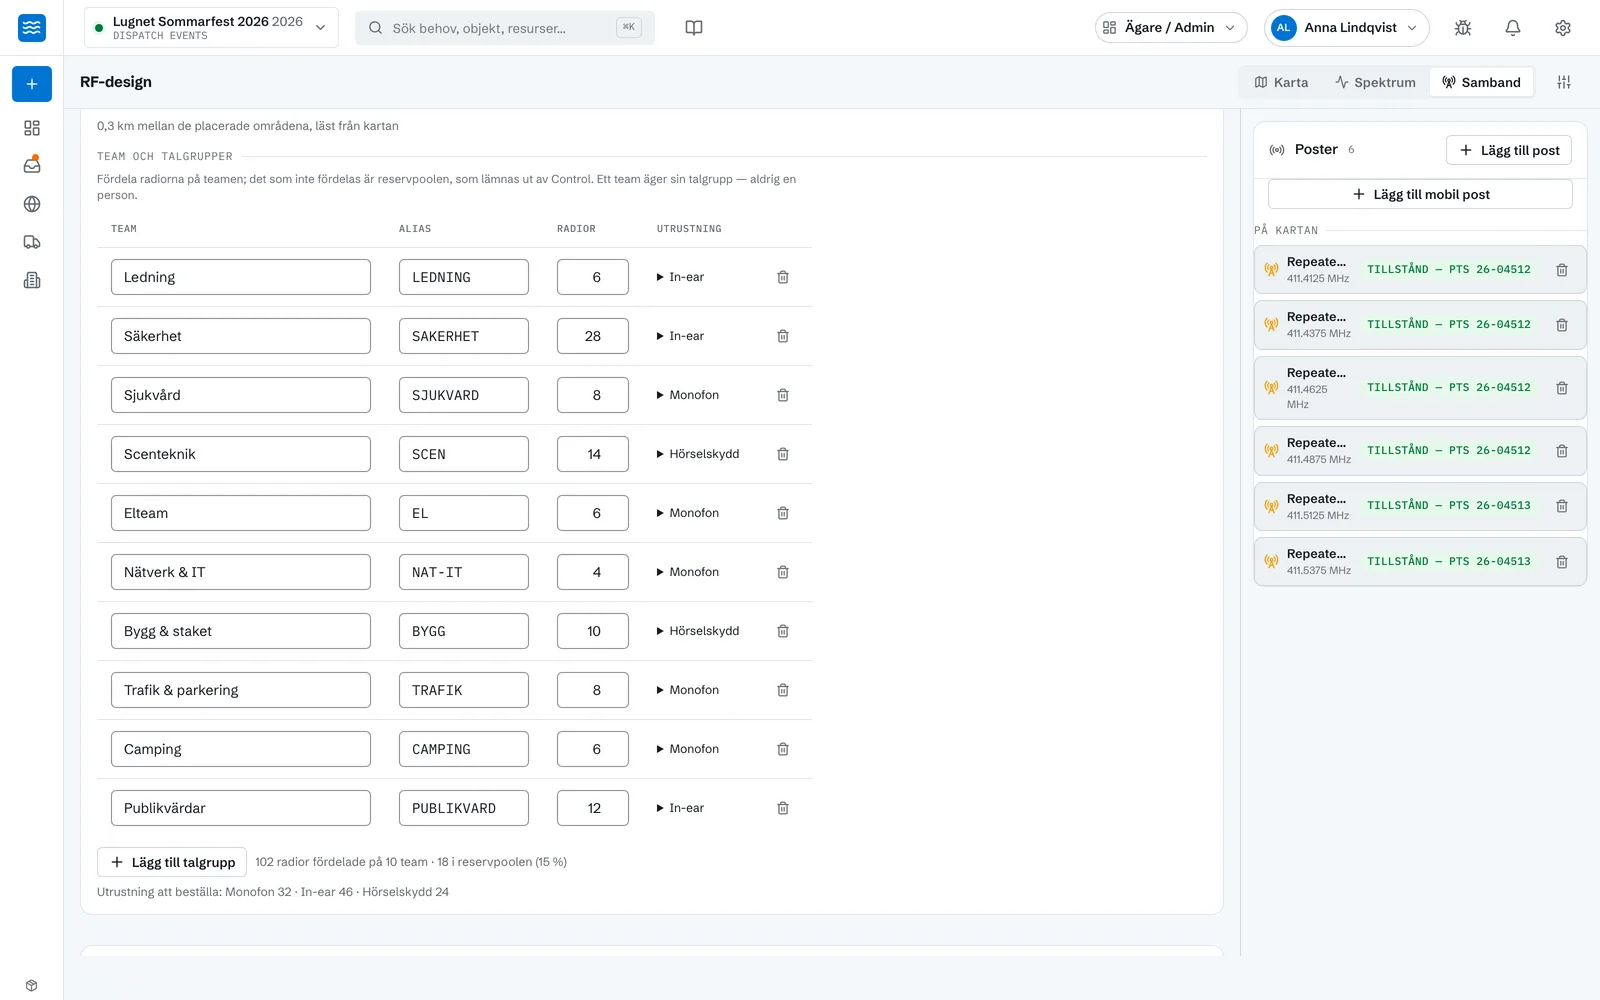The width and height of the screenshot is (1600, 1000).
Task: Delete the repeater at 411.4125 MHz
Action: (1562, 270)
